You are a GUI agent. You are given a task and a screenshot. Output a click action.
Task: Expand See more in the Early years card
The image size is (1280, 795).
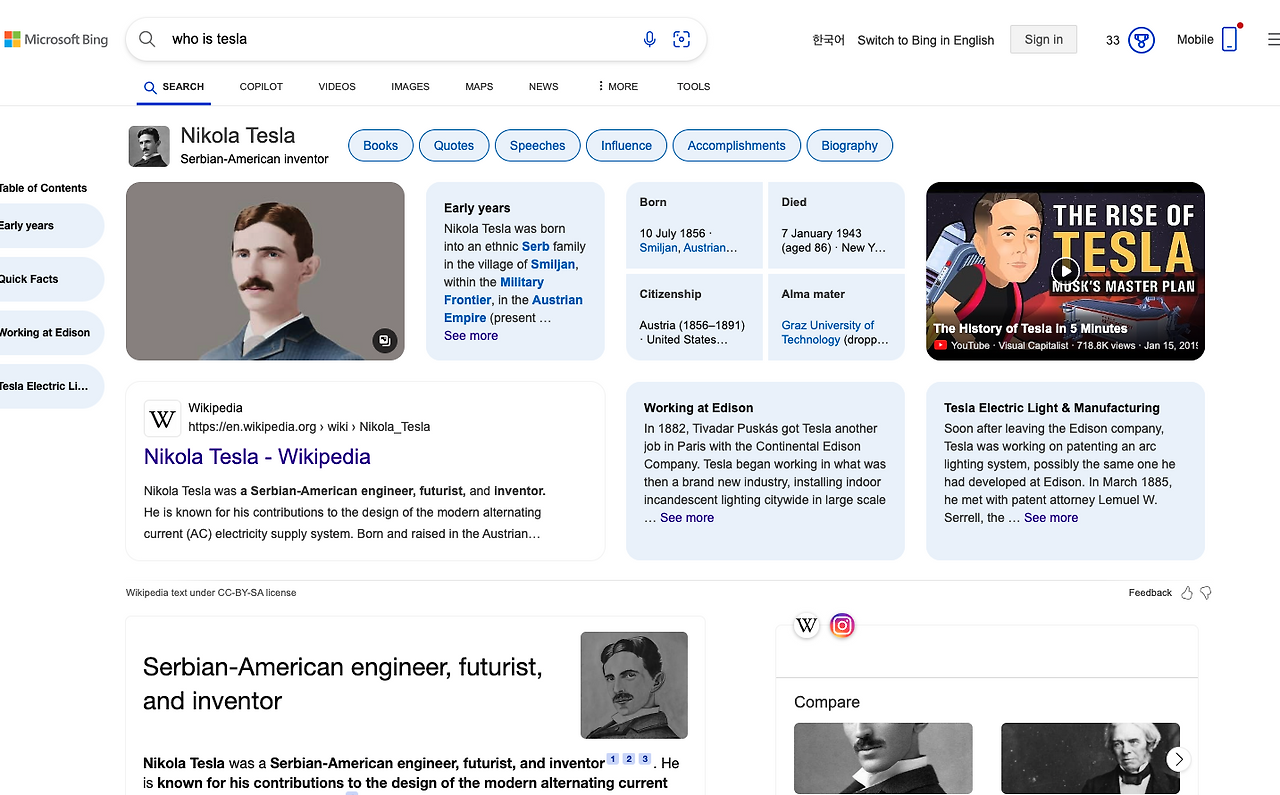pos(470,335)
